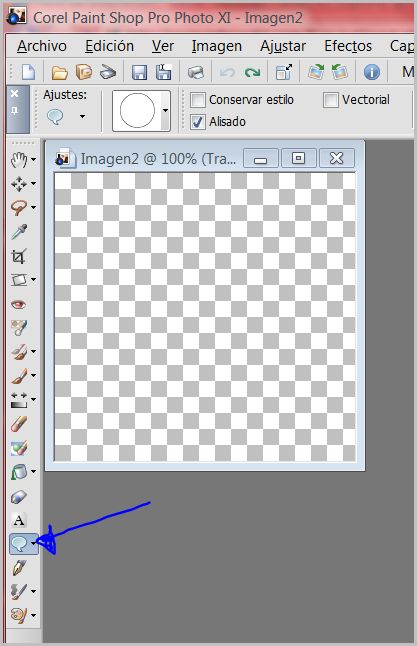417x646 pixels.
Task: Select the Freehand Selection lasso tool
Action: tap(19, 208)
